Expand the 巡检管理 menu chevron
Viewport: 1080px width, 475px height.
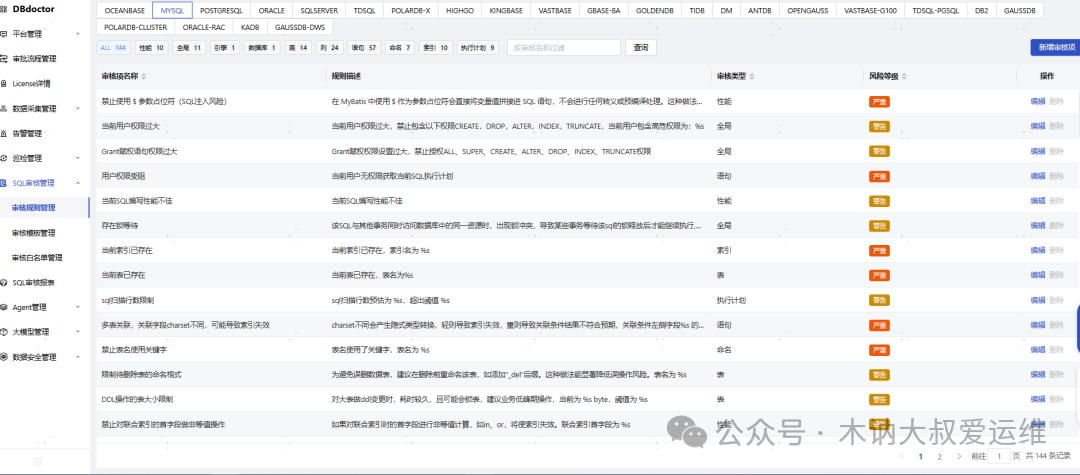(78, 158)
